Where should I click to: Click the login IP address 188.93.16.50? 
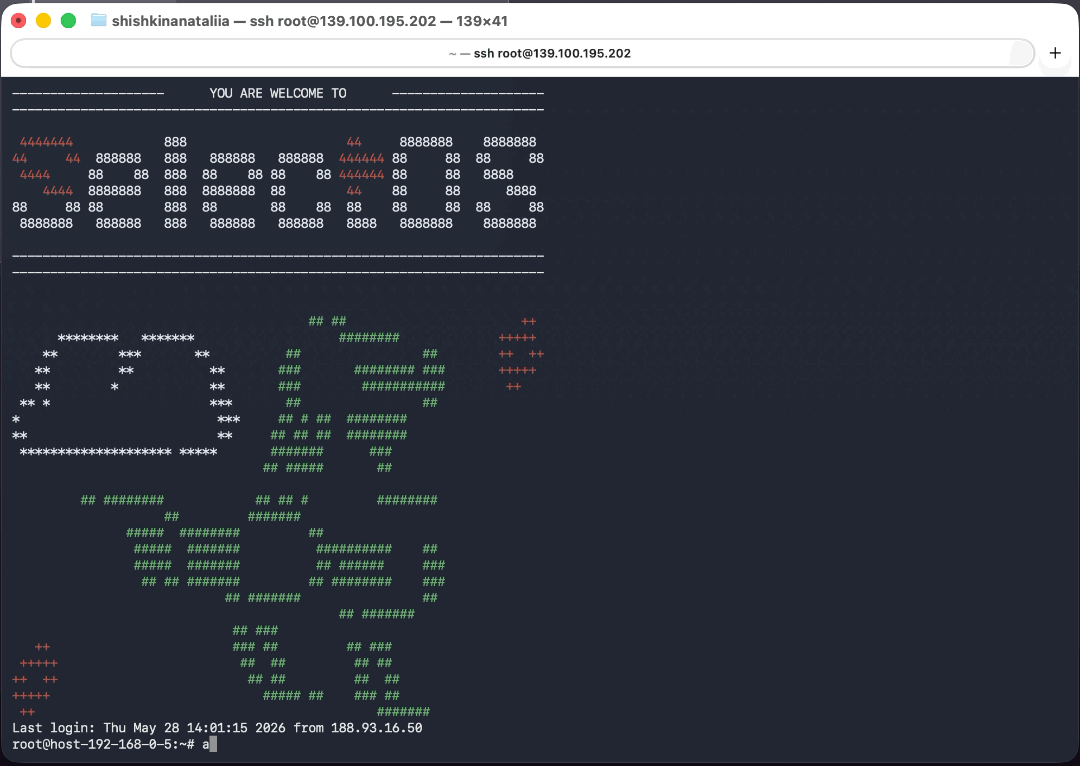pyautogui.click(x=376, y=727)
